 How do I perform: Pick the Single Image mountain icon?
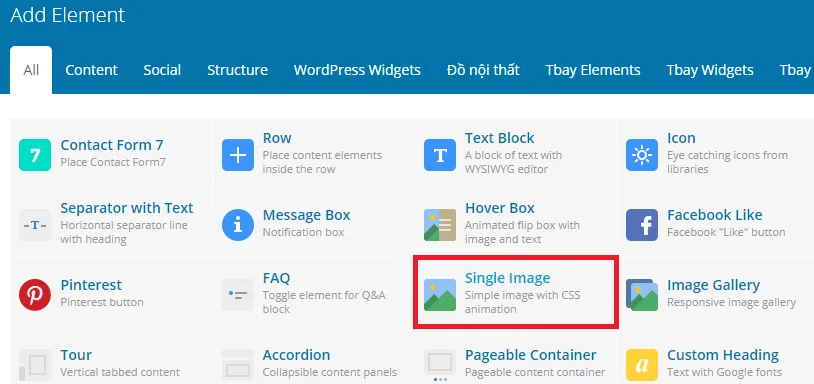pyautogui.click(x=440, y=295)
